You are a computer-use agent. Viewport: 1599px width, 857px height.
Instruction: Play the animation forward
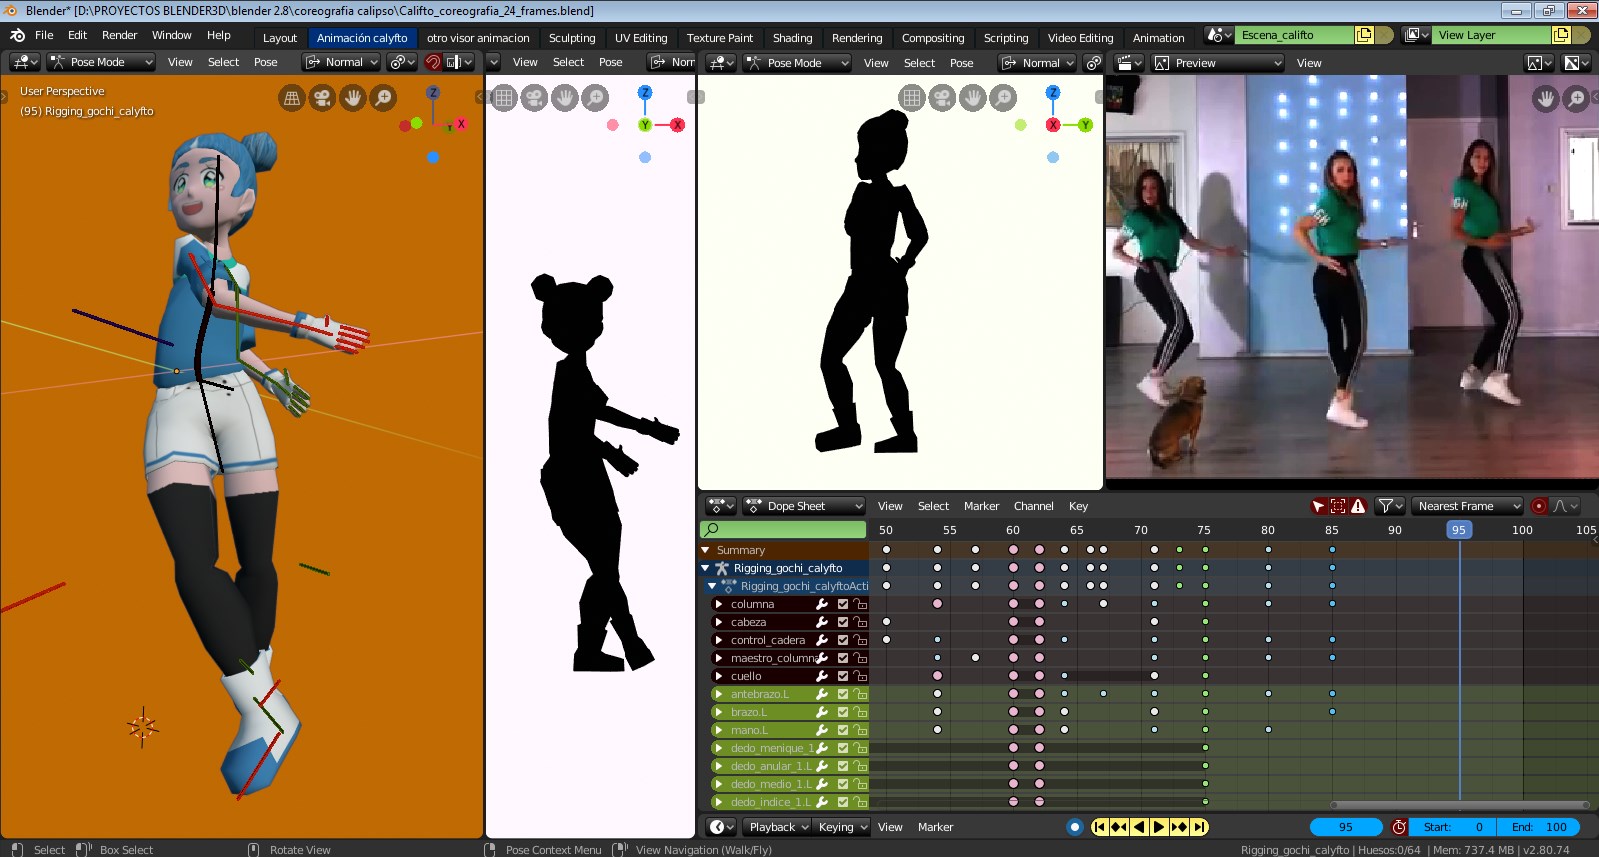click(x=1159, y=827)
